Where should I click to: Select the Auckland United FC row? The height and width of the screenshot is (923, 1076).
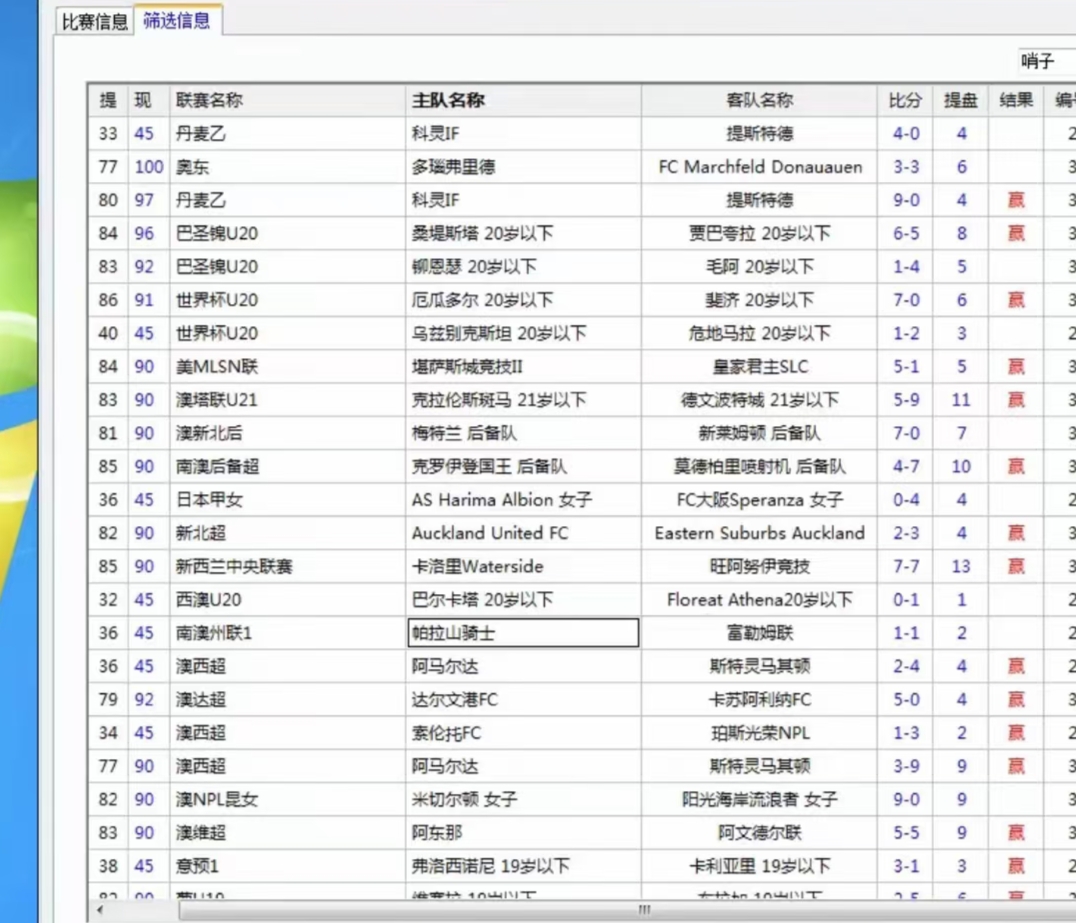click(489, 533)
